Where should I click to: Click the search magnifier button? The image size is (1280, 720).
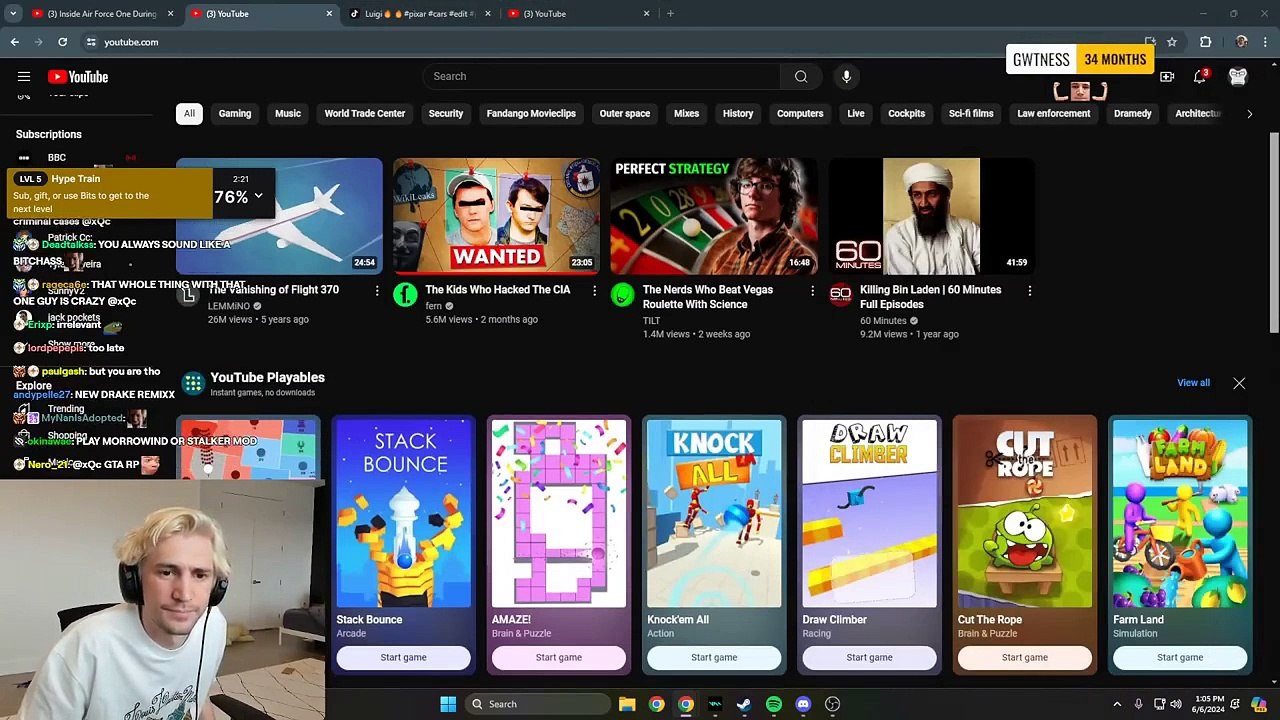[801, 76]
